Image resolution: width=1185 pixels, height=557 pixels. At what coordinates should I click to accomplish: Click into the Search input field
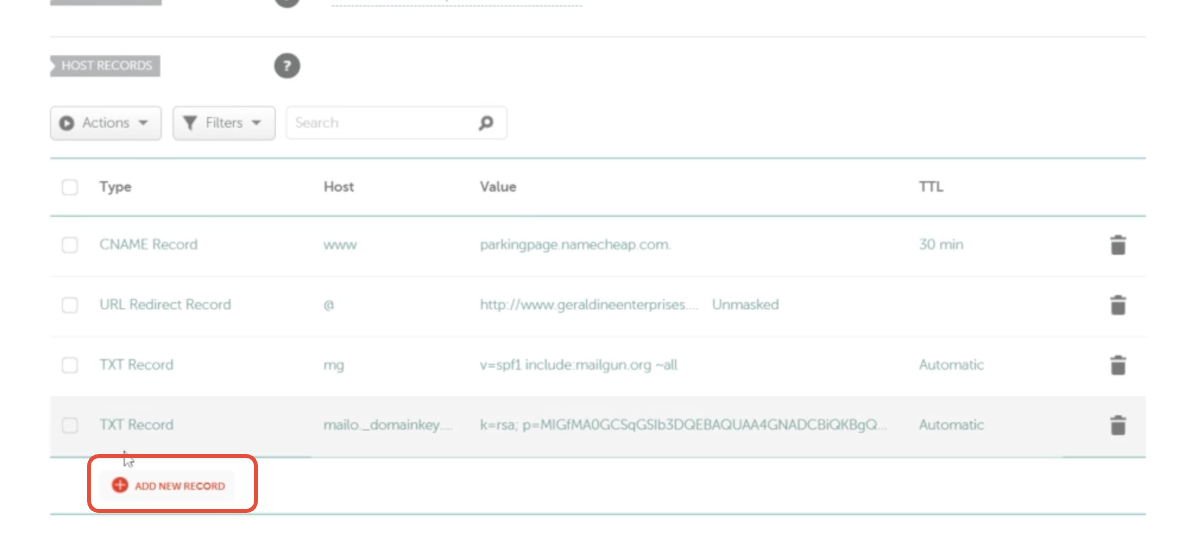[x=380, y=123]
